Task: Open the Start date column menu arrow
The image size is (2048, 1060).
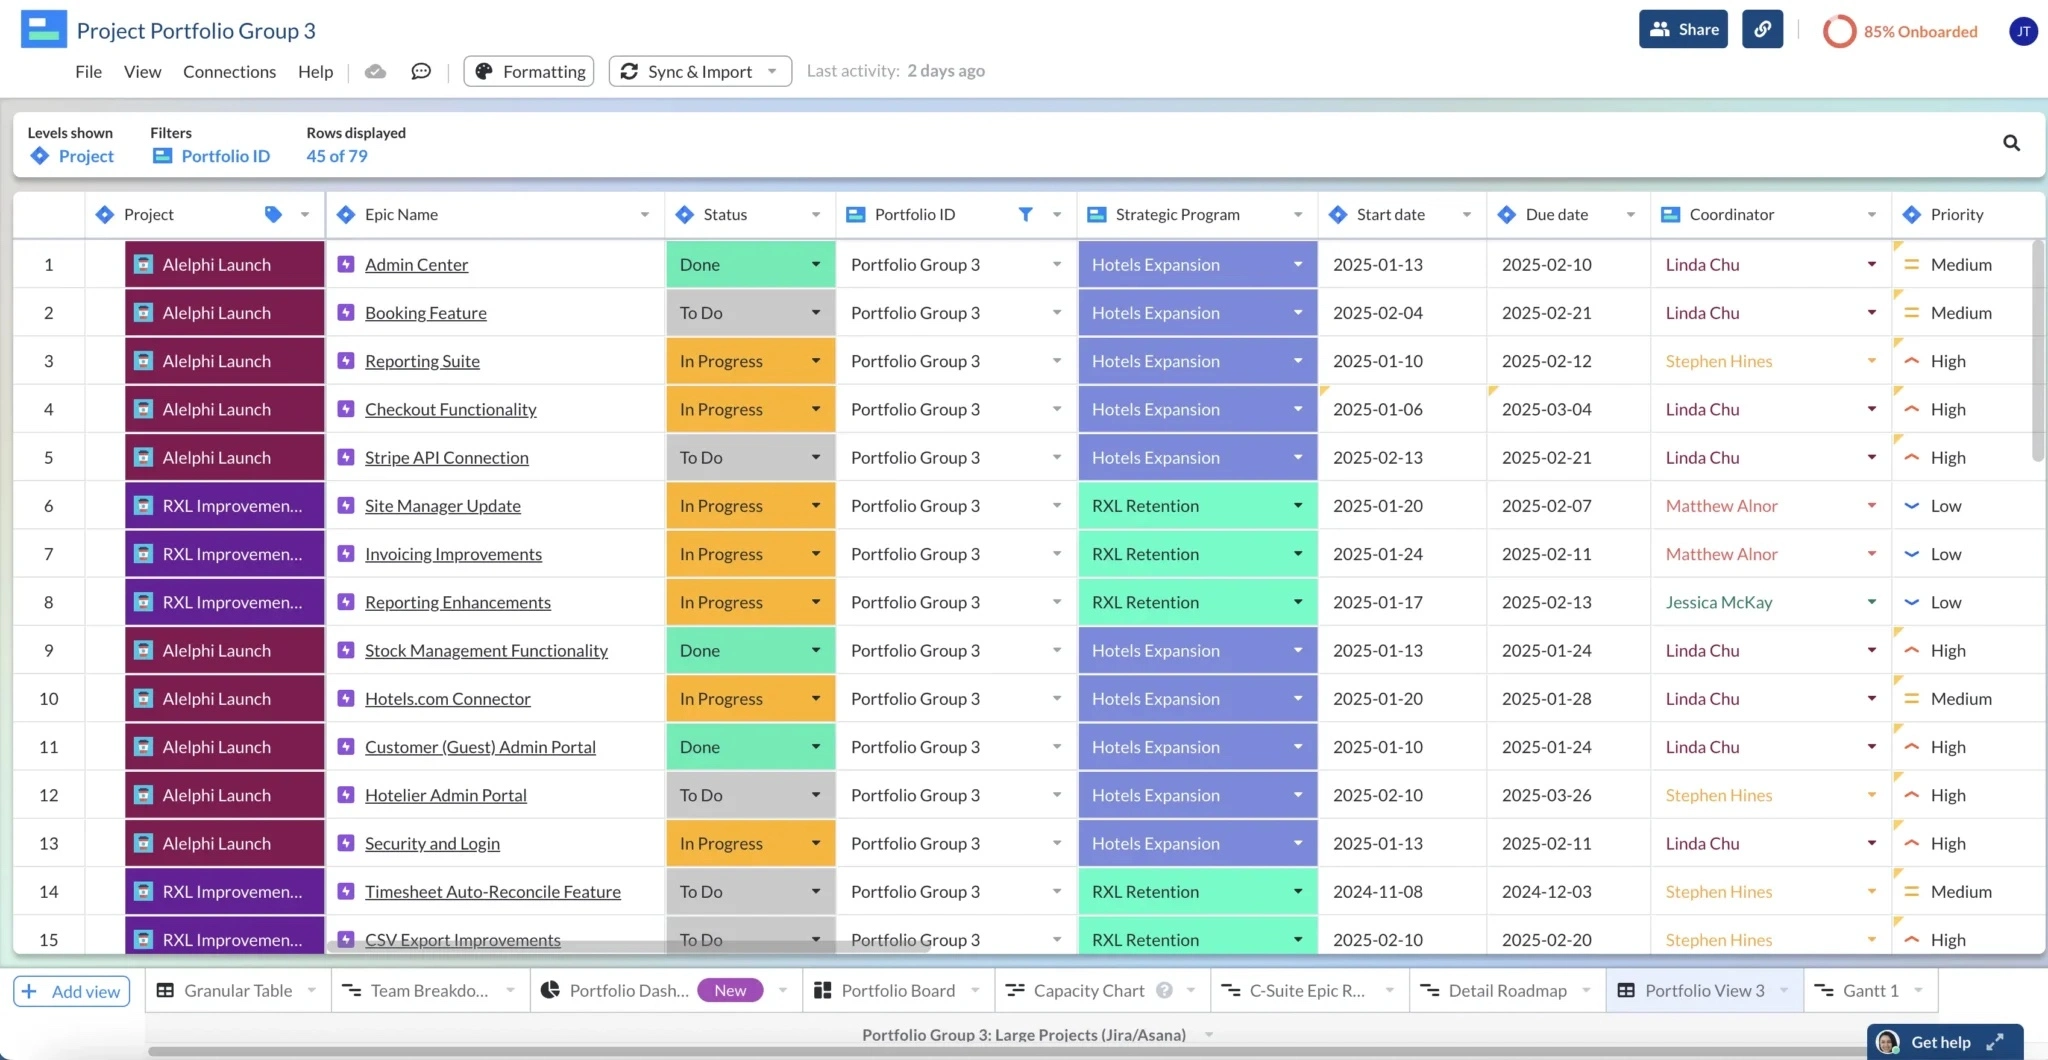Action: [1467, 214]
